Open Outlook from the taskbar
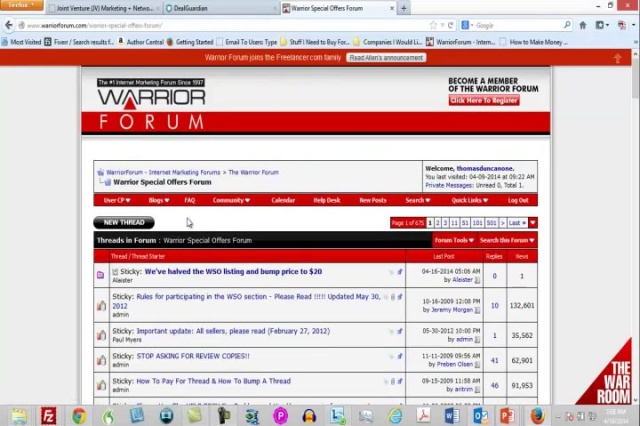 coord(480,416)
